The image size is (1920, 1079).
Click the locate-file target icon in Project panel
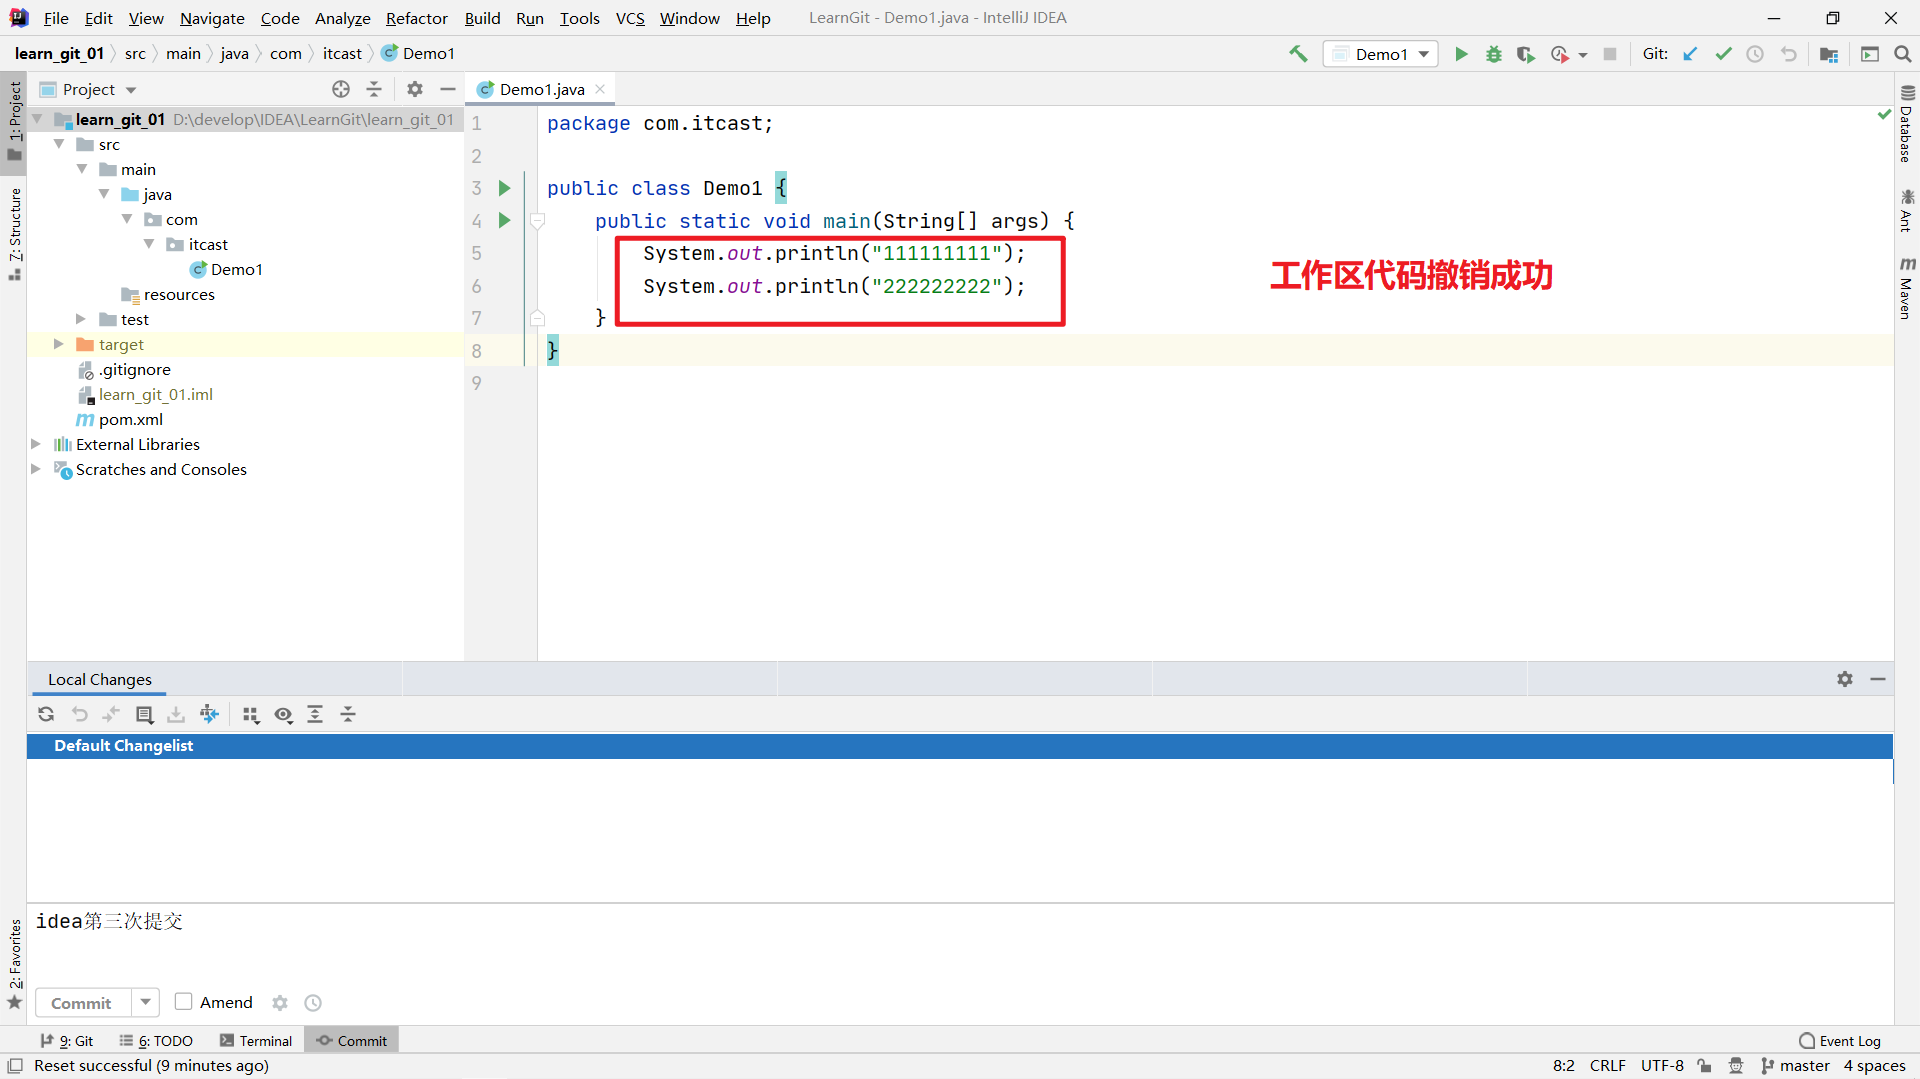(x=341, y=89)
